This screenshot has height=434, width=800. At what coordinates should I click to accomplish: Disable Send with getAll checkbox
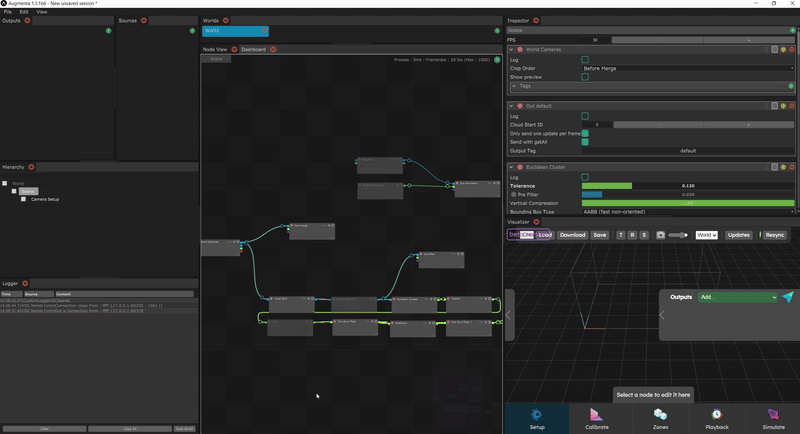click(x=585, y=142)
